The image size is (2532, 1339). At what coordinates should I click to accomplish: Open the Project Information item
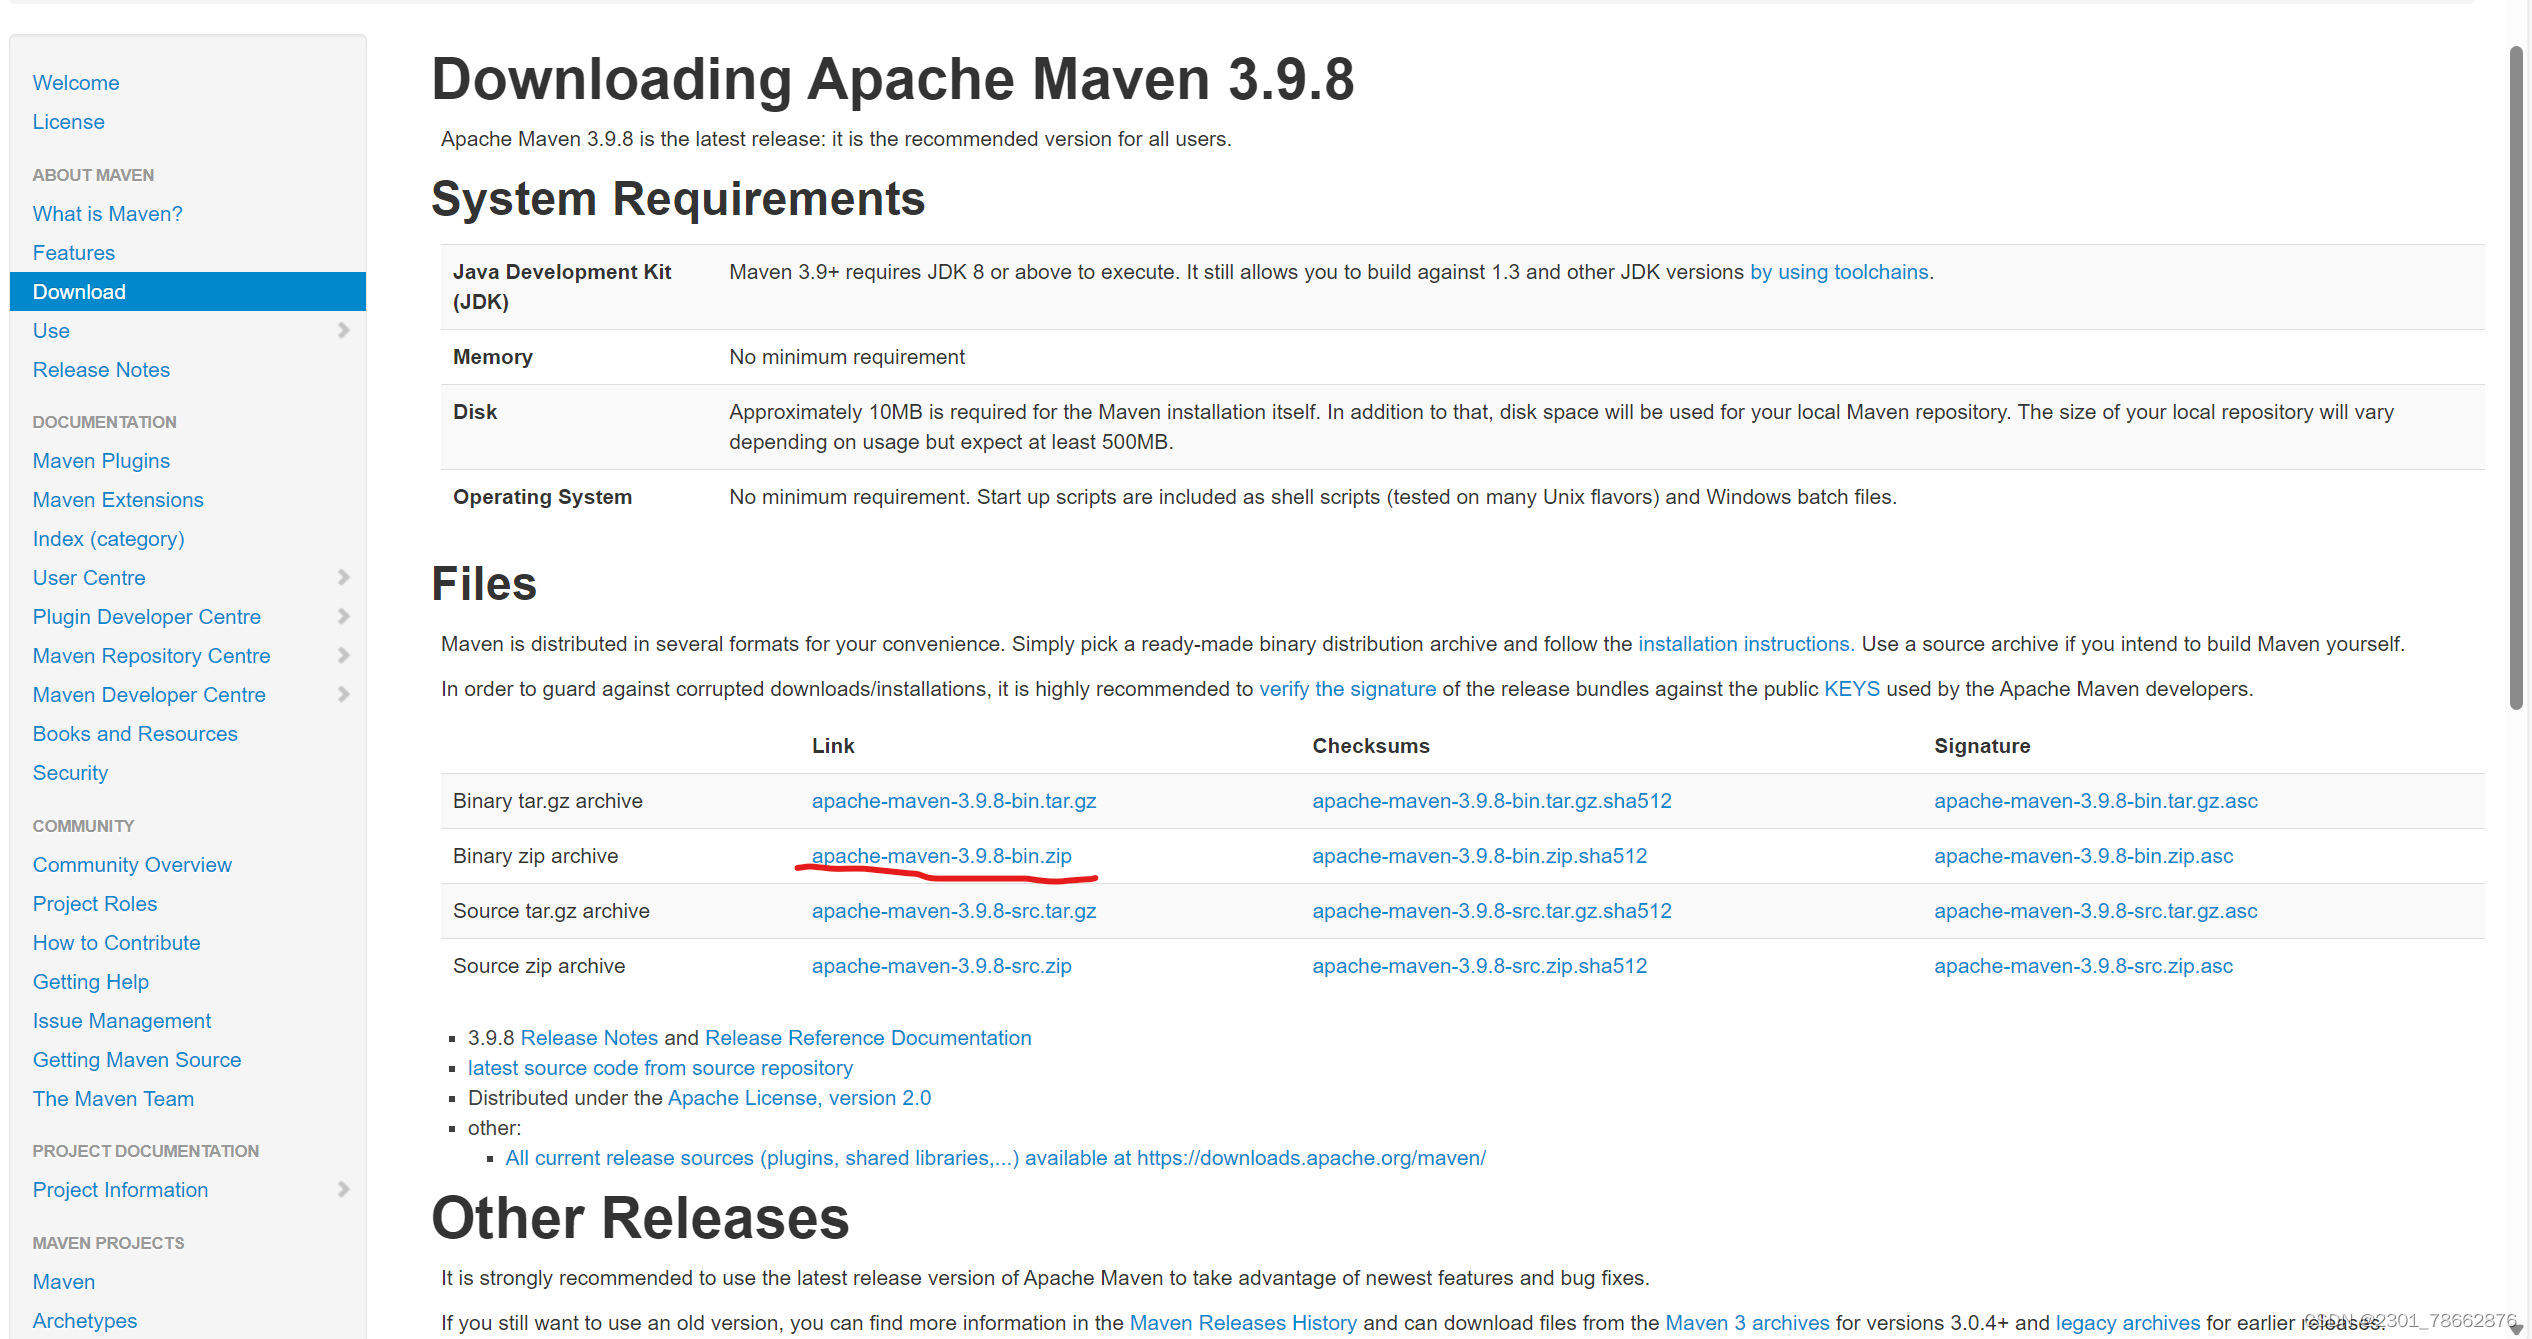tap(121, 1190)
